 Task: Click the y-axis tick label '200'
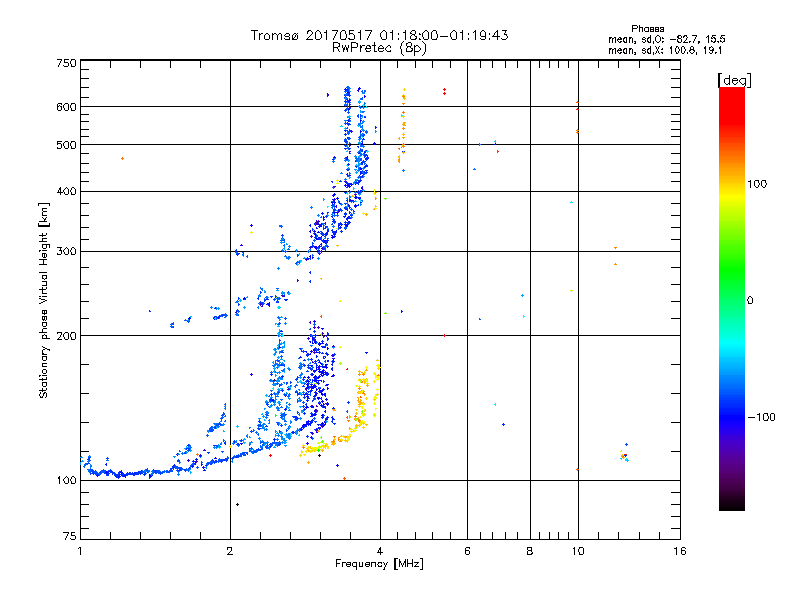coord(66,336)
